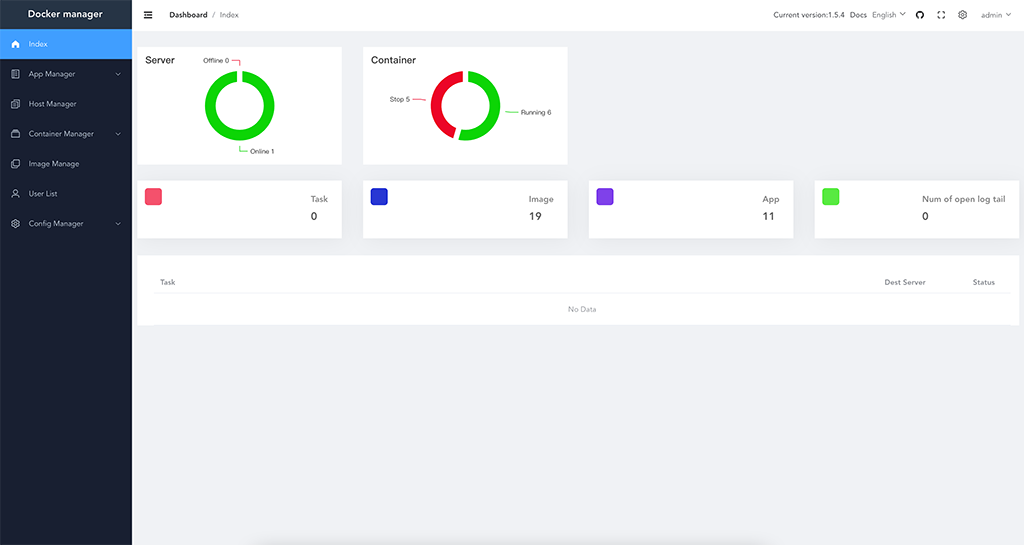This screenshot has width=1024, height=545.
Task: Click the 'Stop 5' chart label
Action: tap(400, 99)
